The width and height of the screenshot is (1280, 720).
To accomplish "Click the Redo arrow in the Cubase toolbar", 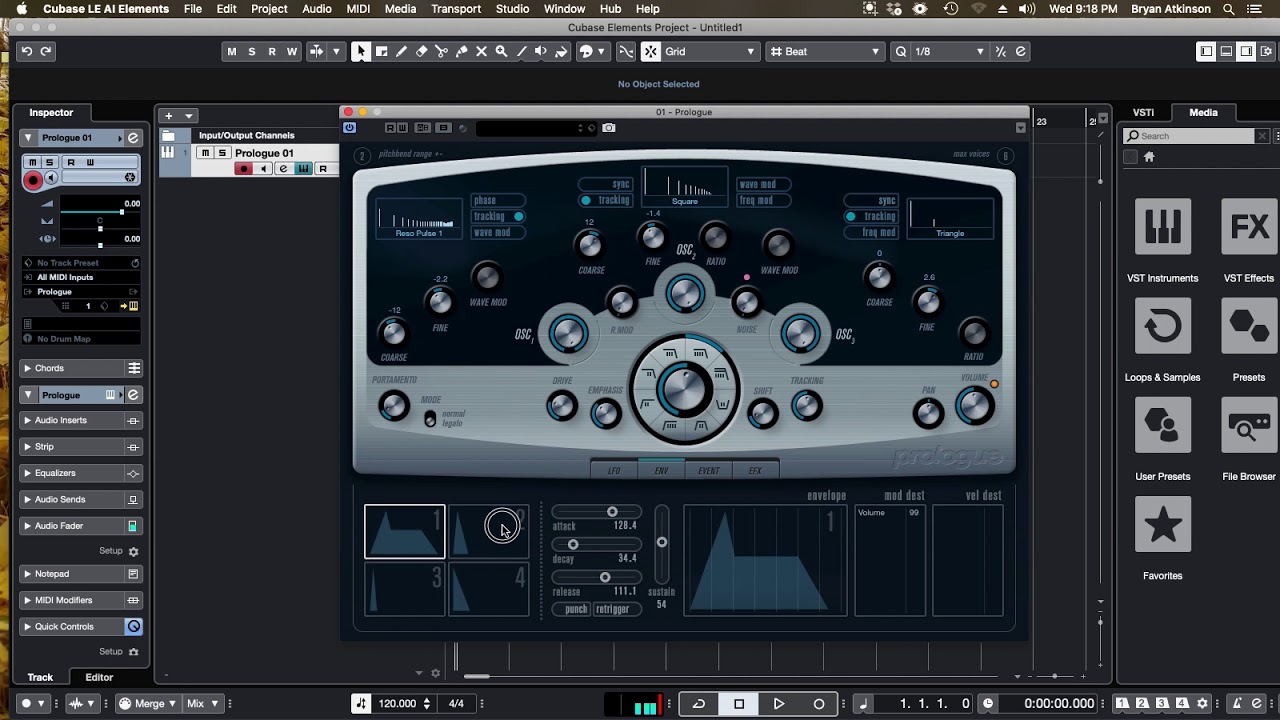I will click(x=46, y=51).
